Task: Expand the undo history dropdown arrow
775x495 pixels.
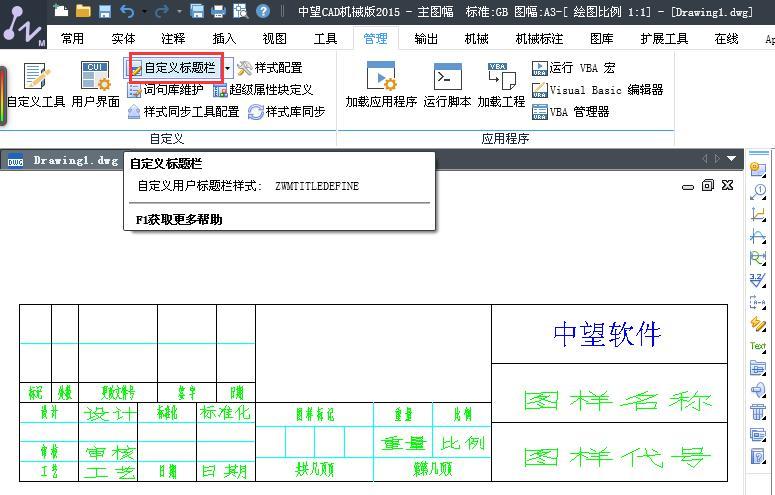Action: click(144, 12)
